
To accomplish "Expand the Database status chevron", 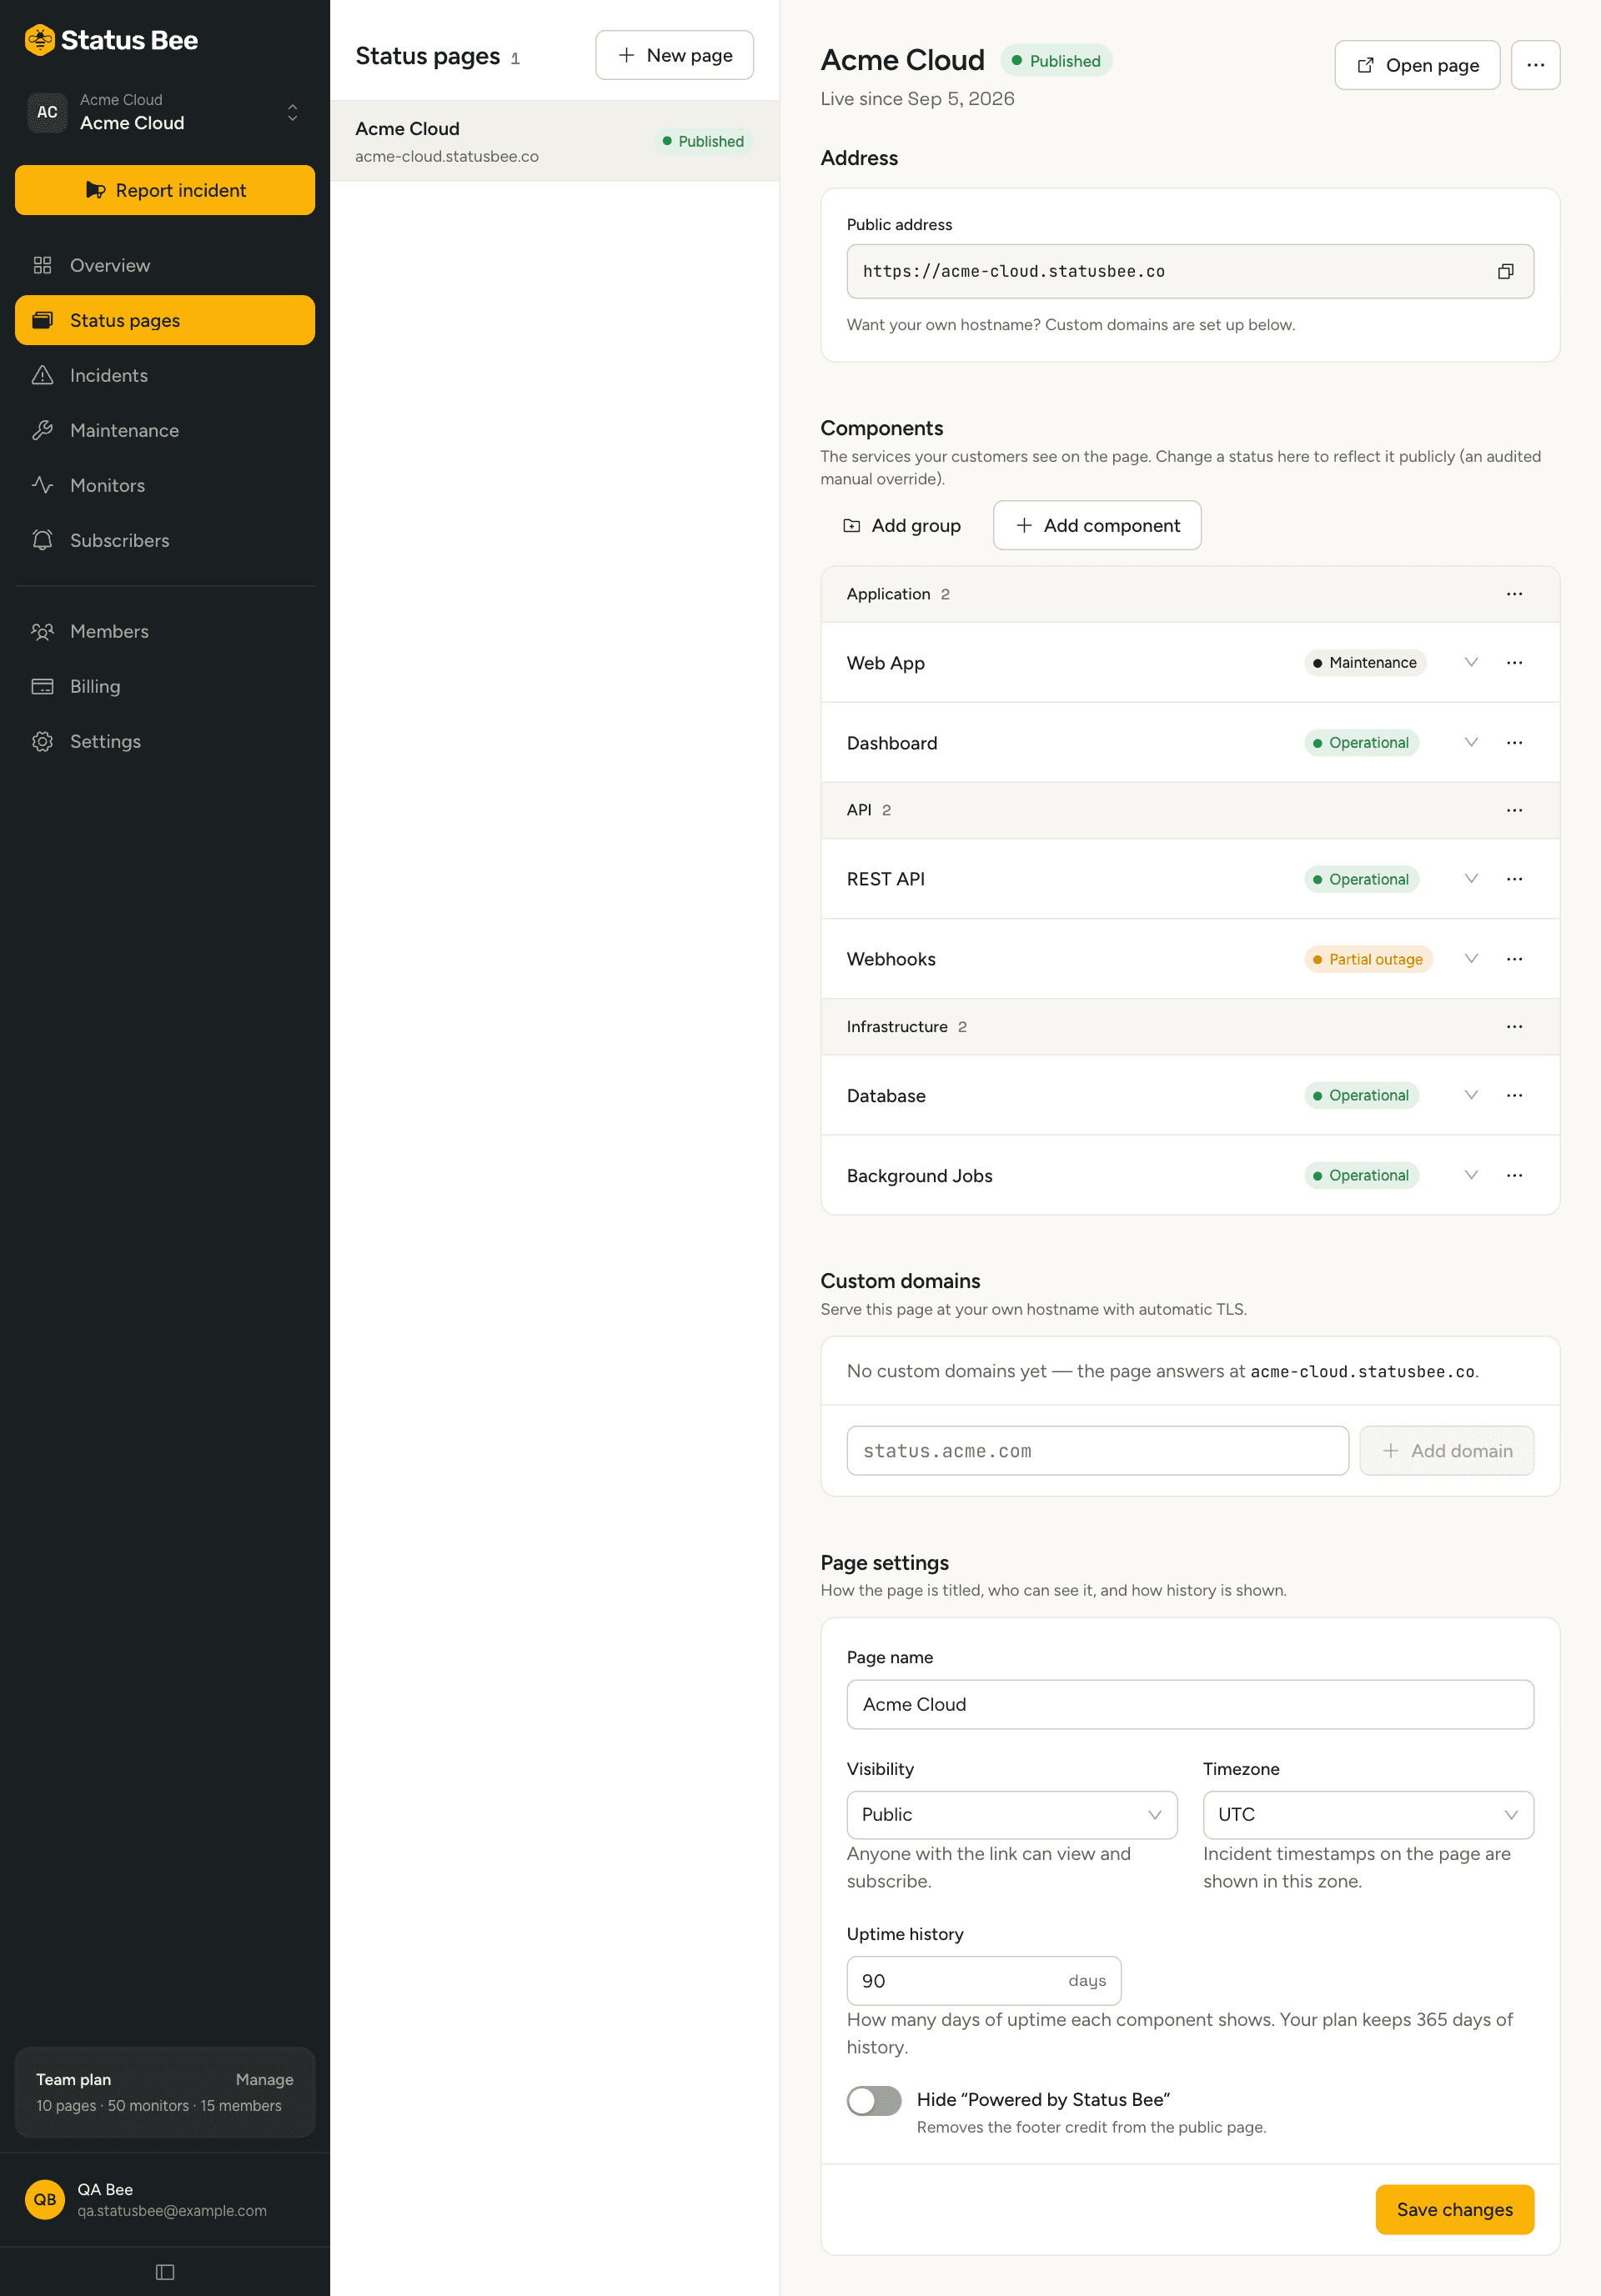I will [x=1471, y=1095].
